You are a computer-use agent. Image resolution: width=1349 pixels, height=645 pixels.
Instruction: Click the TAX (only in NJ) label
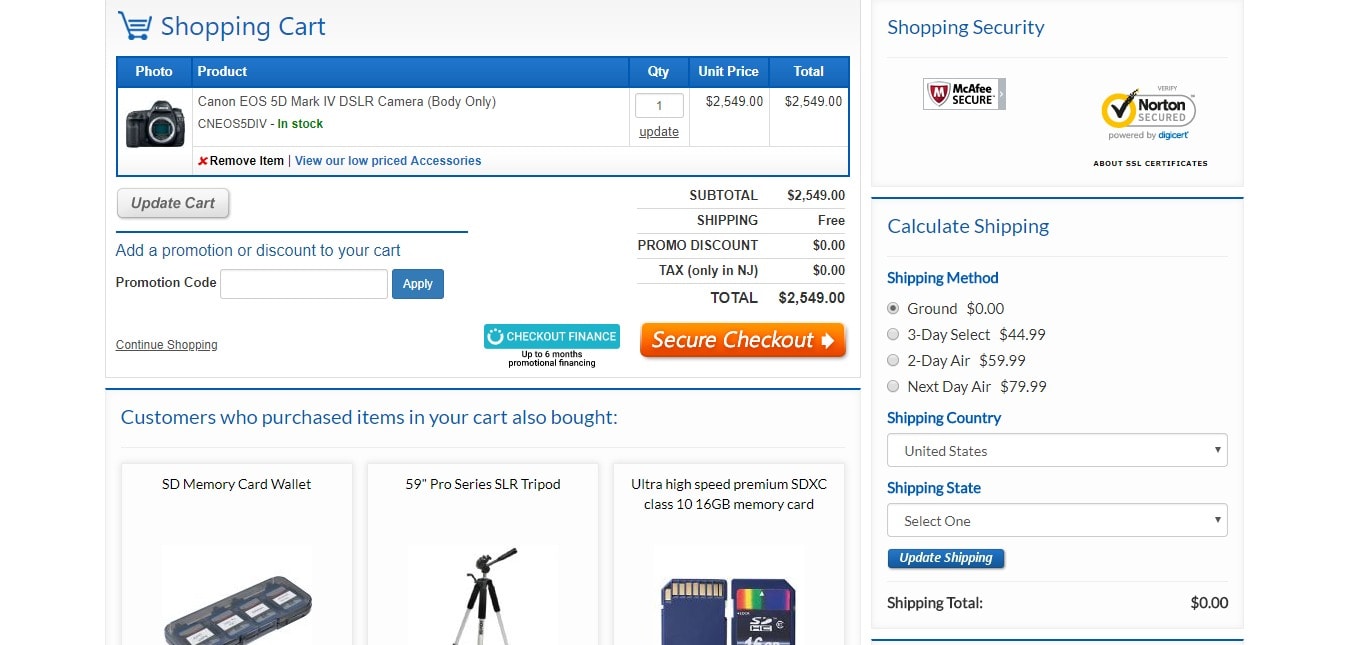[708, 270]
